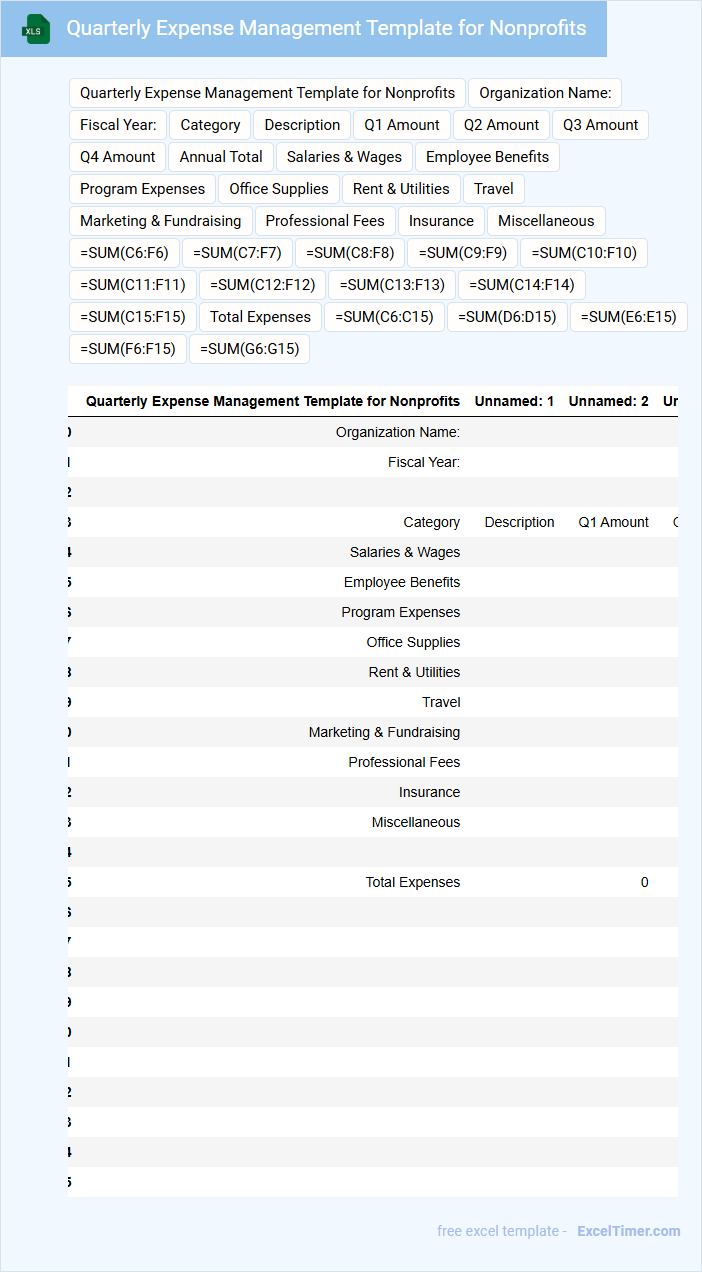Select the 'Fiscal Year:' table cell

(x=424, y=462)
